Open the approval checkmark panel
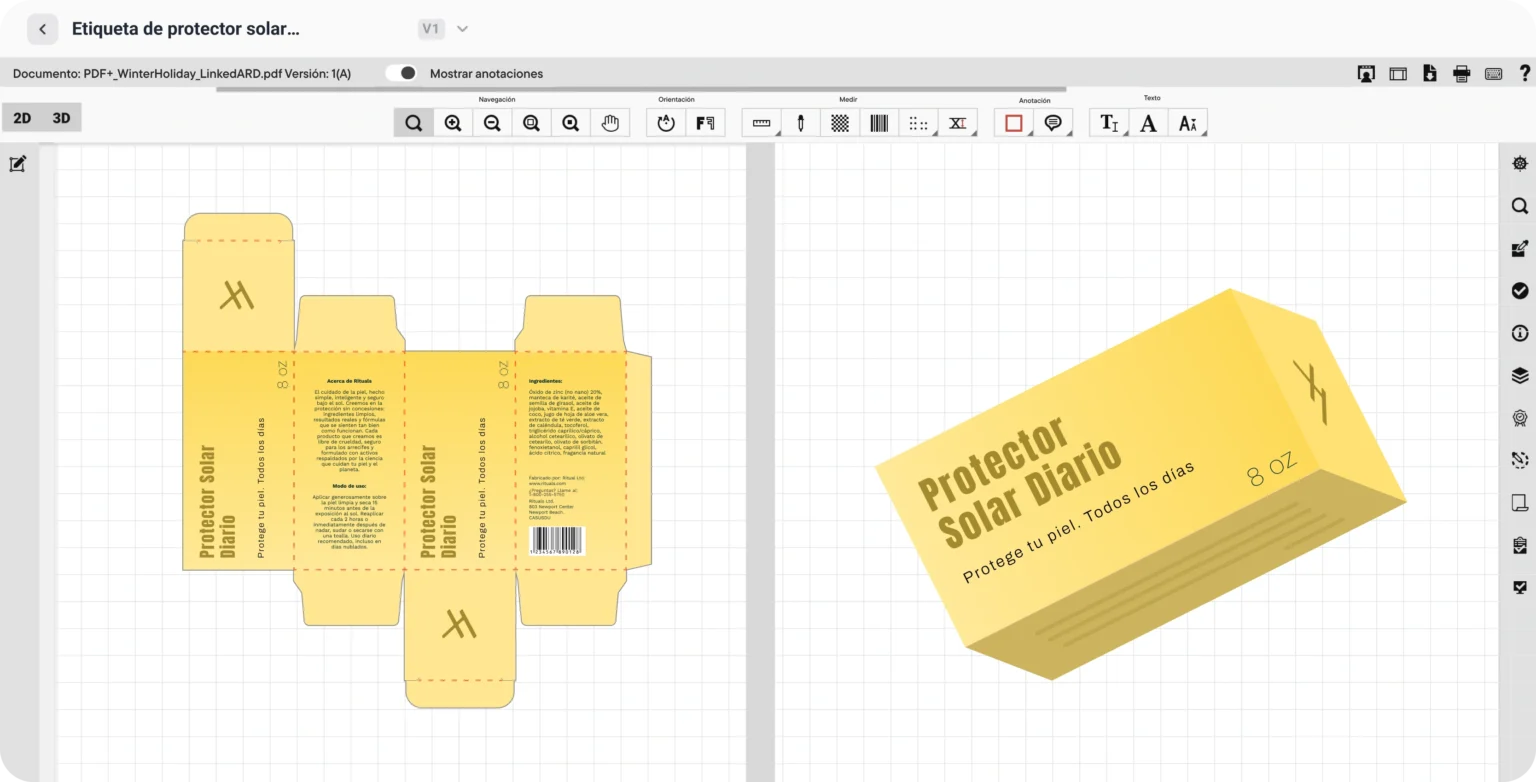 (x=1519, y=290)
